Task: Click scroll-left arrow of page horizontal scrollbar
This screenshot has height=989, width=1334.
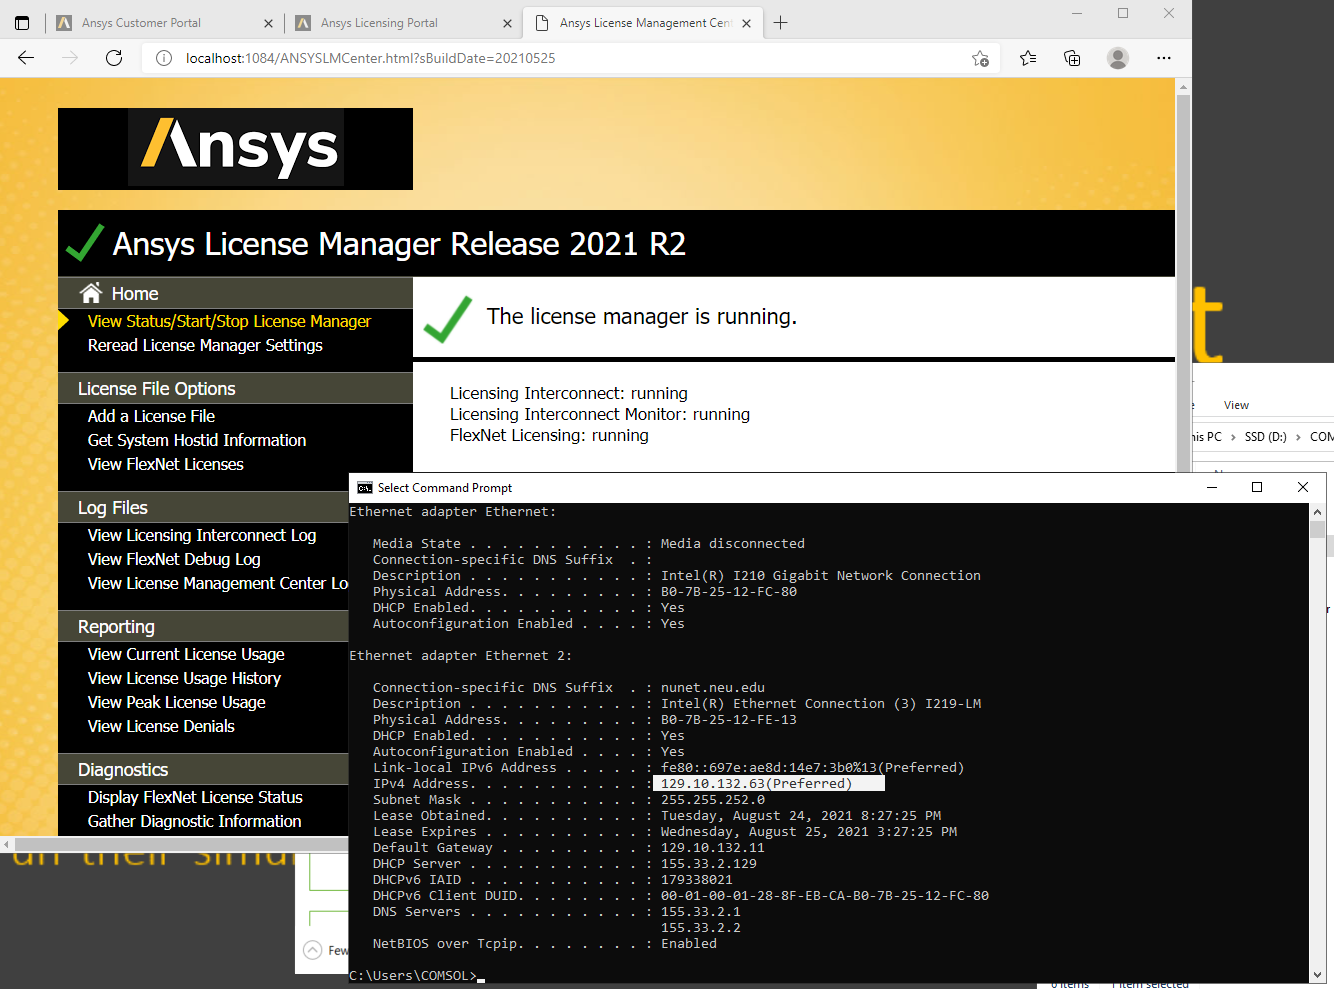Action: coord(6,844)
